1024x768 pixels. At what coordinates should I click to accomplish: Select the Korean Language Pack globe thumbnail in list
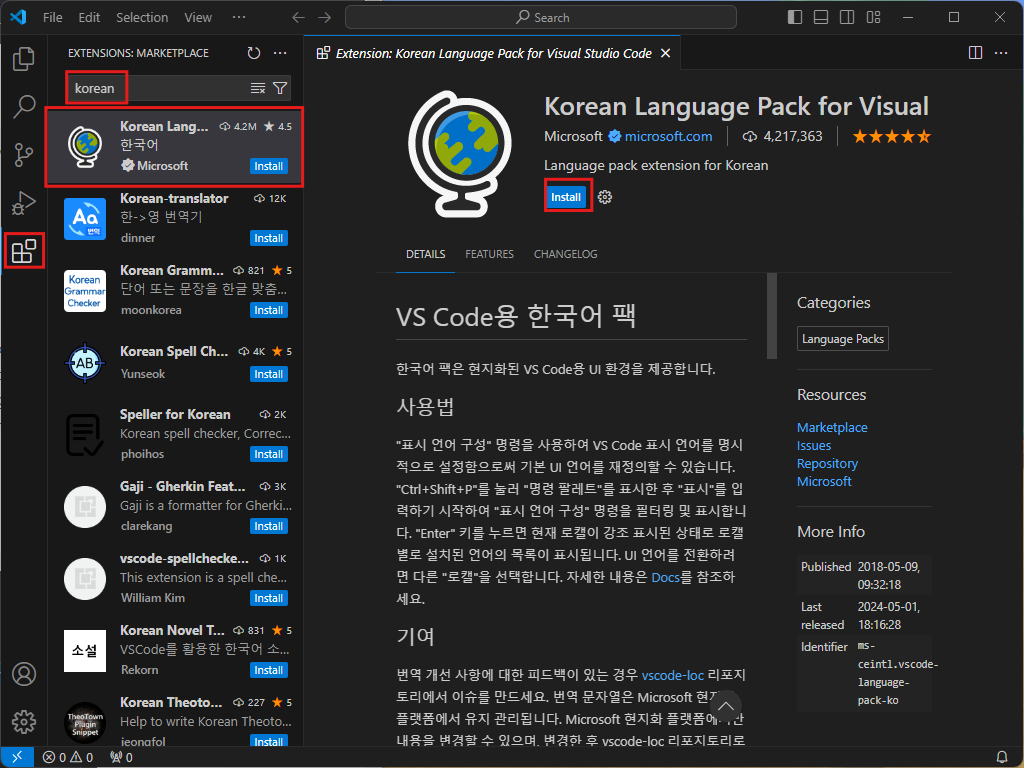tap(85, 146)
